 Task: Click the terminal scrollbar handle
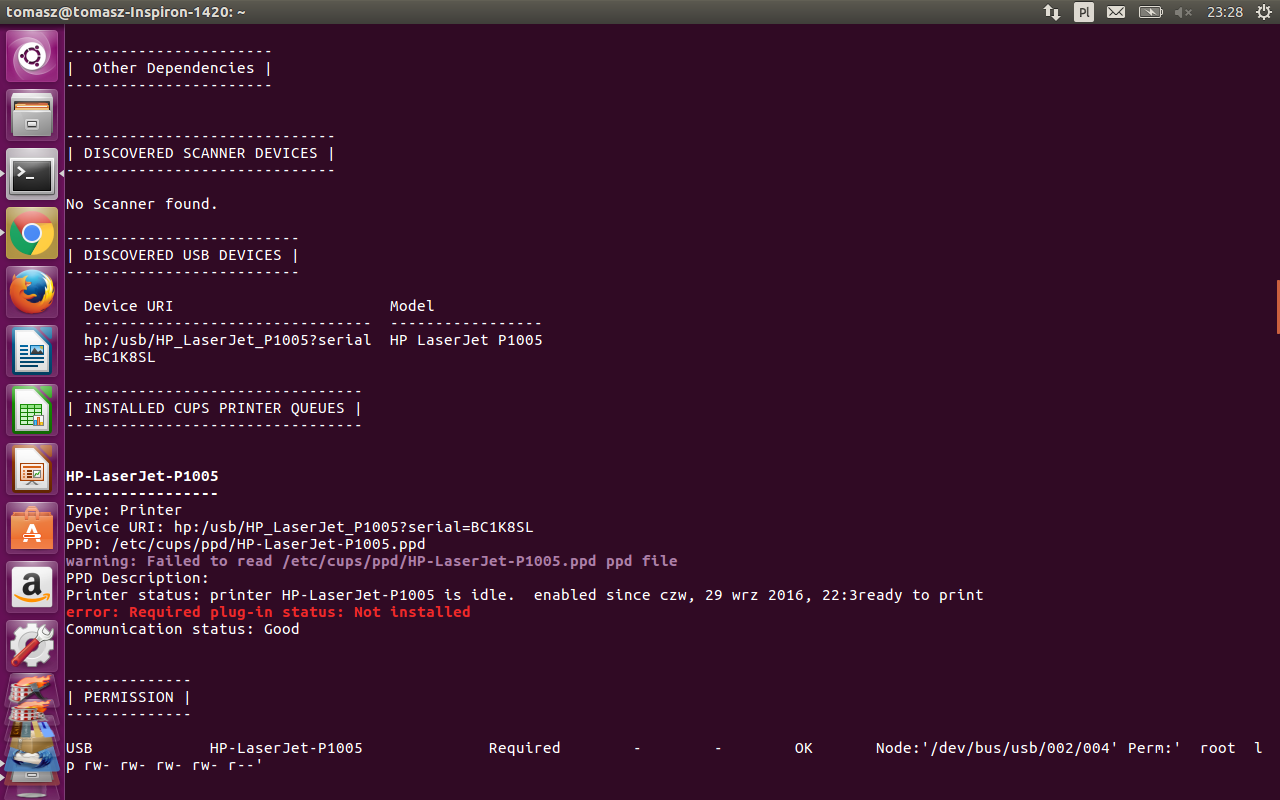pyautogui.click(x=1277, y=307)
